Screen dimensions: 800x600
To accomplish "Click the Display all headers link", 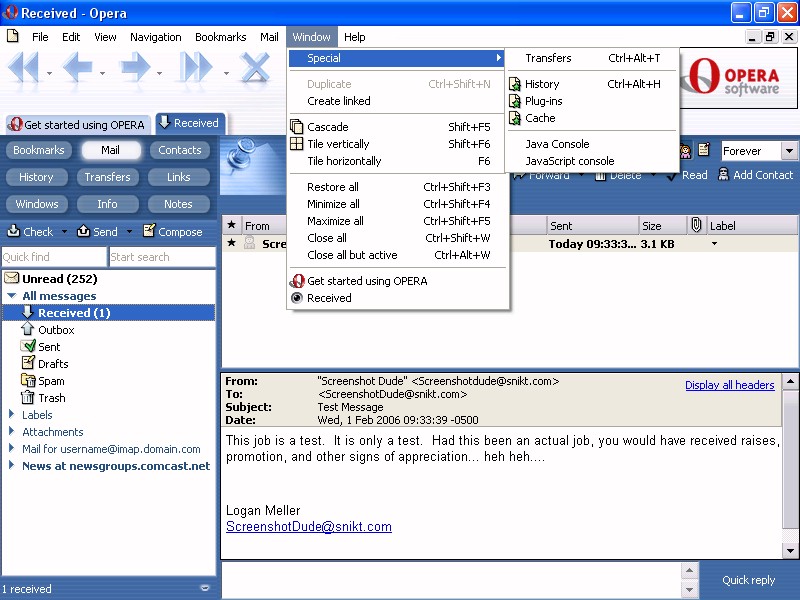I will [x=729, y=385].
